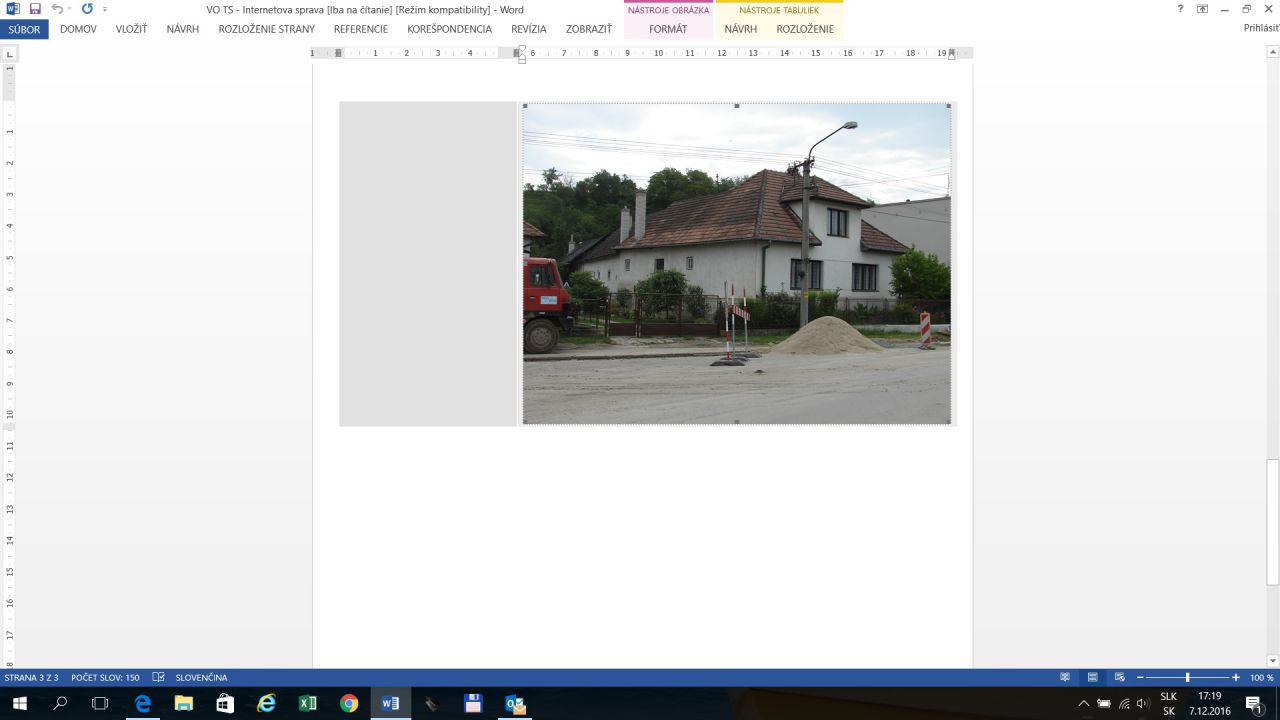
Task: Click the proofing errors book icon
Action: click(x=158, y=678)
